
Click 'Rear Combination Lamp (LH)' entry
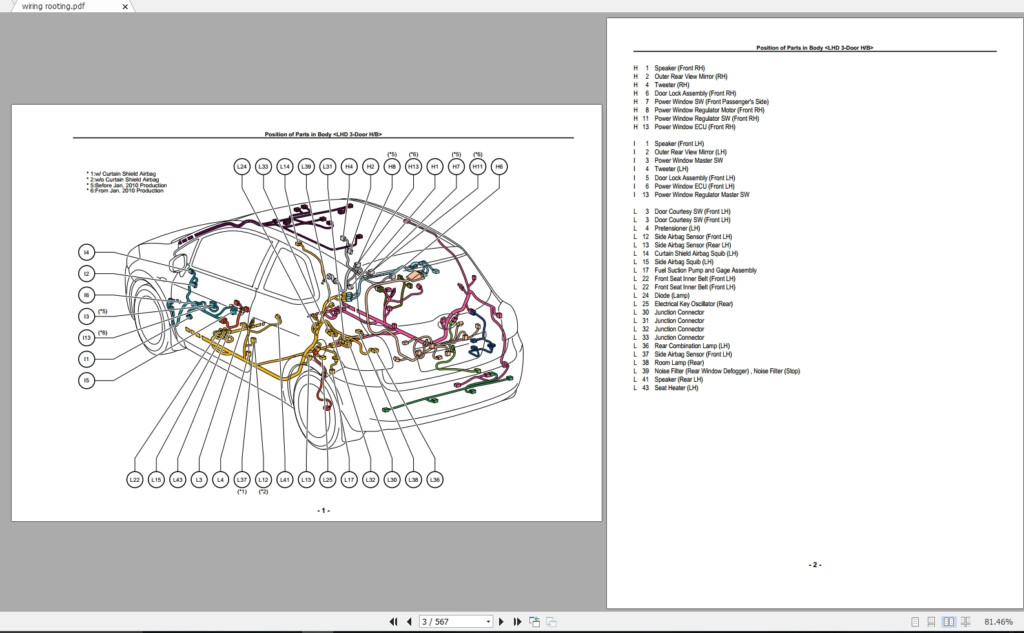[692, 346]
